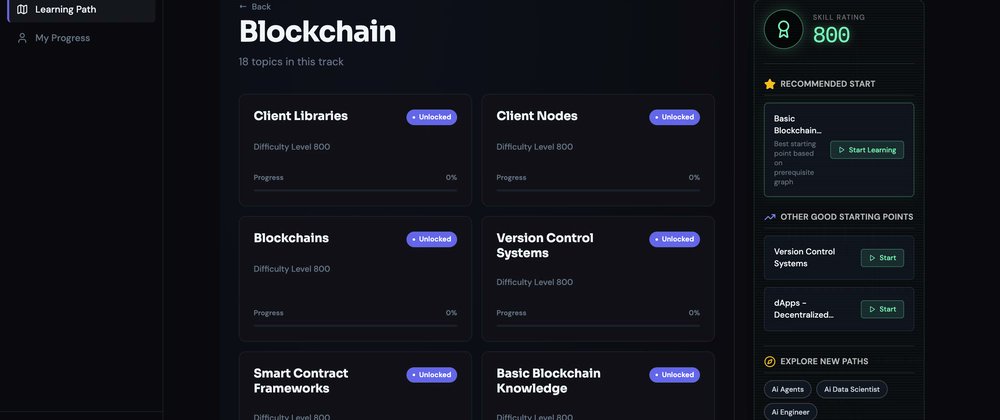This screenshot has width=1000, height=420.
Task: Click the Other Good Starting Points trend icon
Action: click(770, 216)
